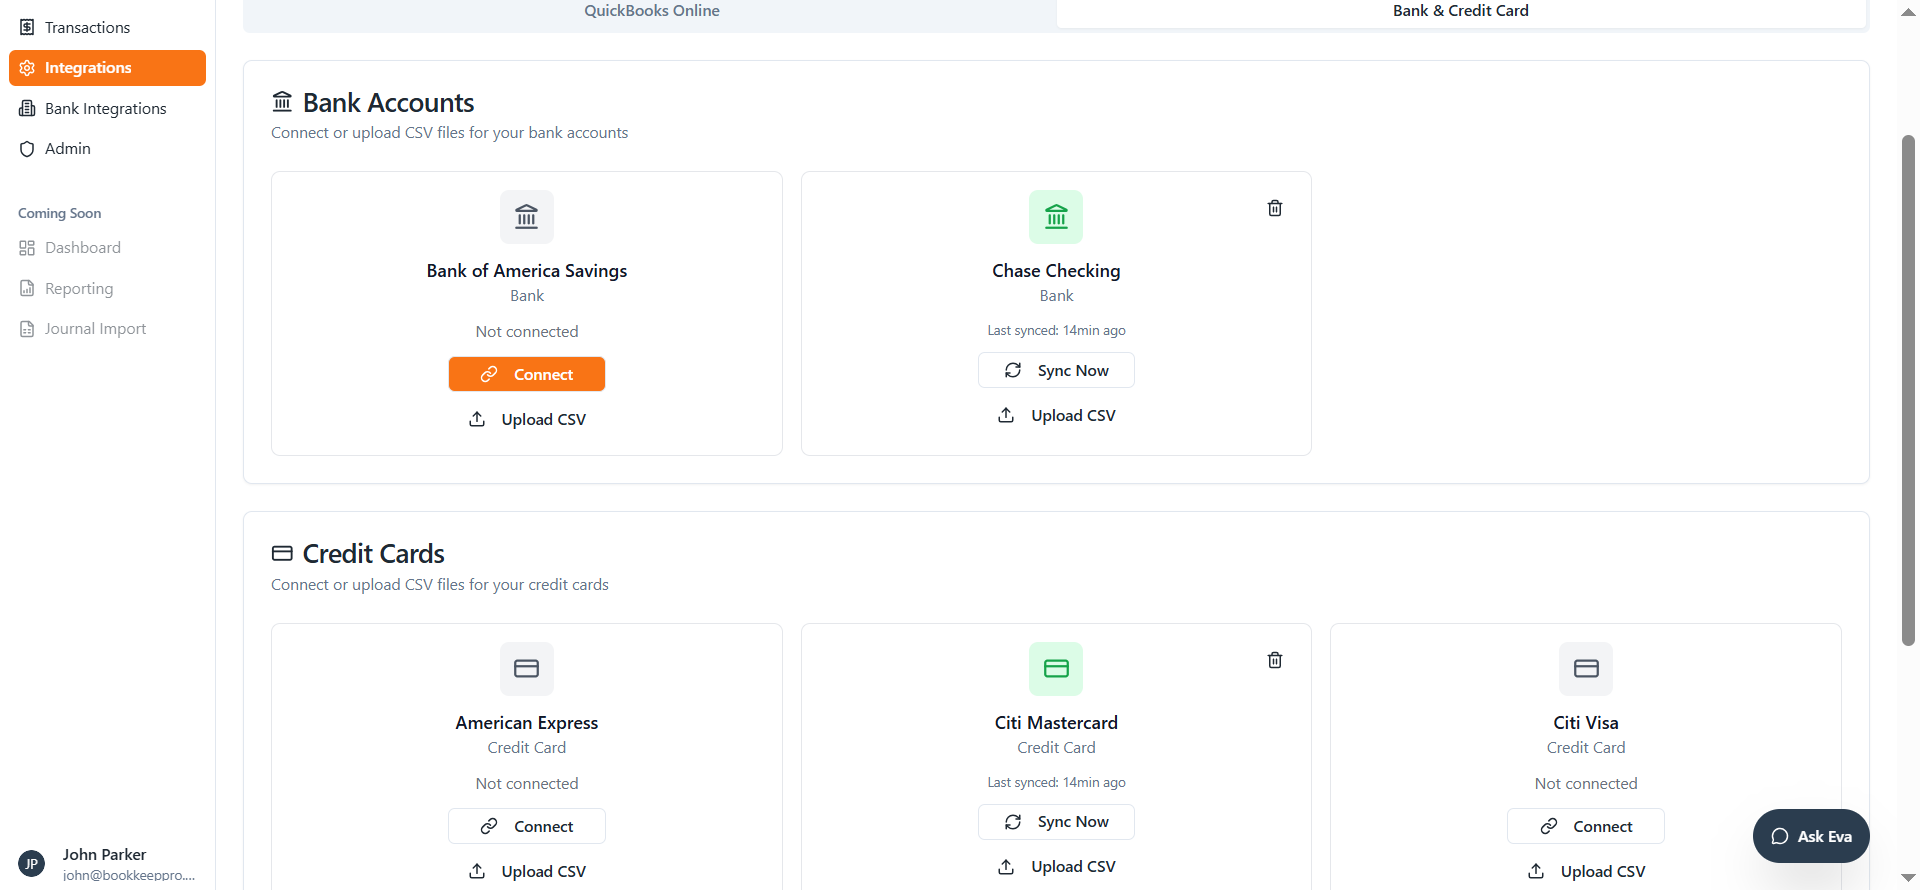Image resolution: width=1920 pixels, height=890 pixels.
Task: Sync Chase Checking now
Action: (x=1056, y=370)
